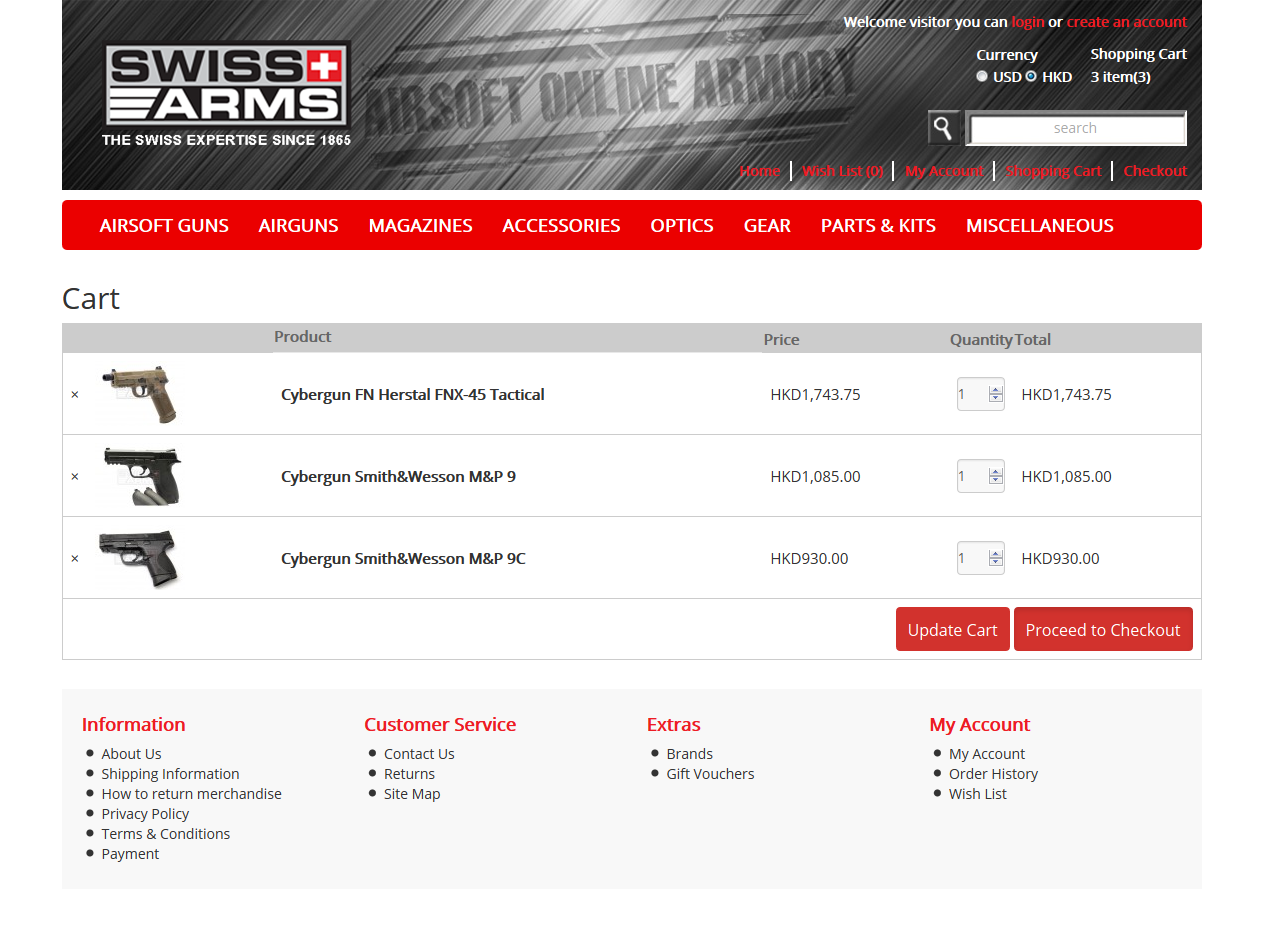Image resolution: width=1280 pixels, height=948 pixels.
Task: Click the Swiss Arms logo
Action: click(x=226, y=94)
